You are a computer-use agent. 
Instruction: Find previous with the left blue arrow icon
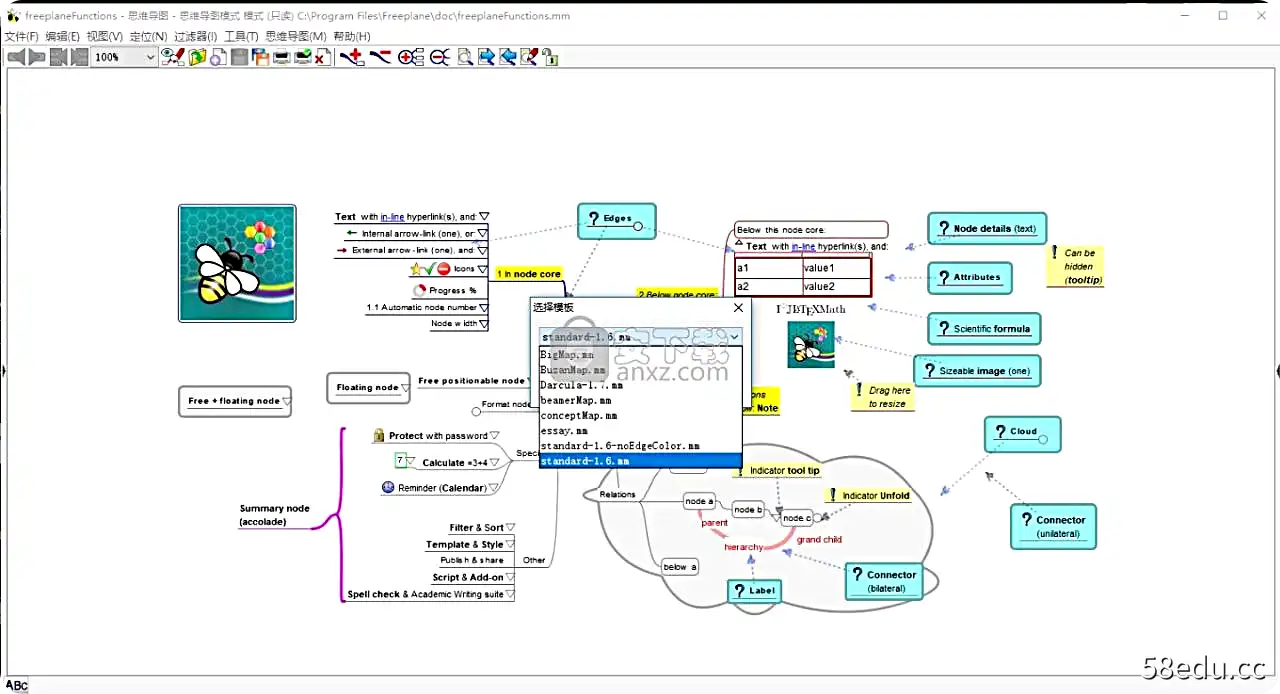(x=508, y=57)
